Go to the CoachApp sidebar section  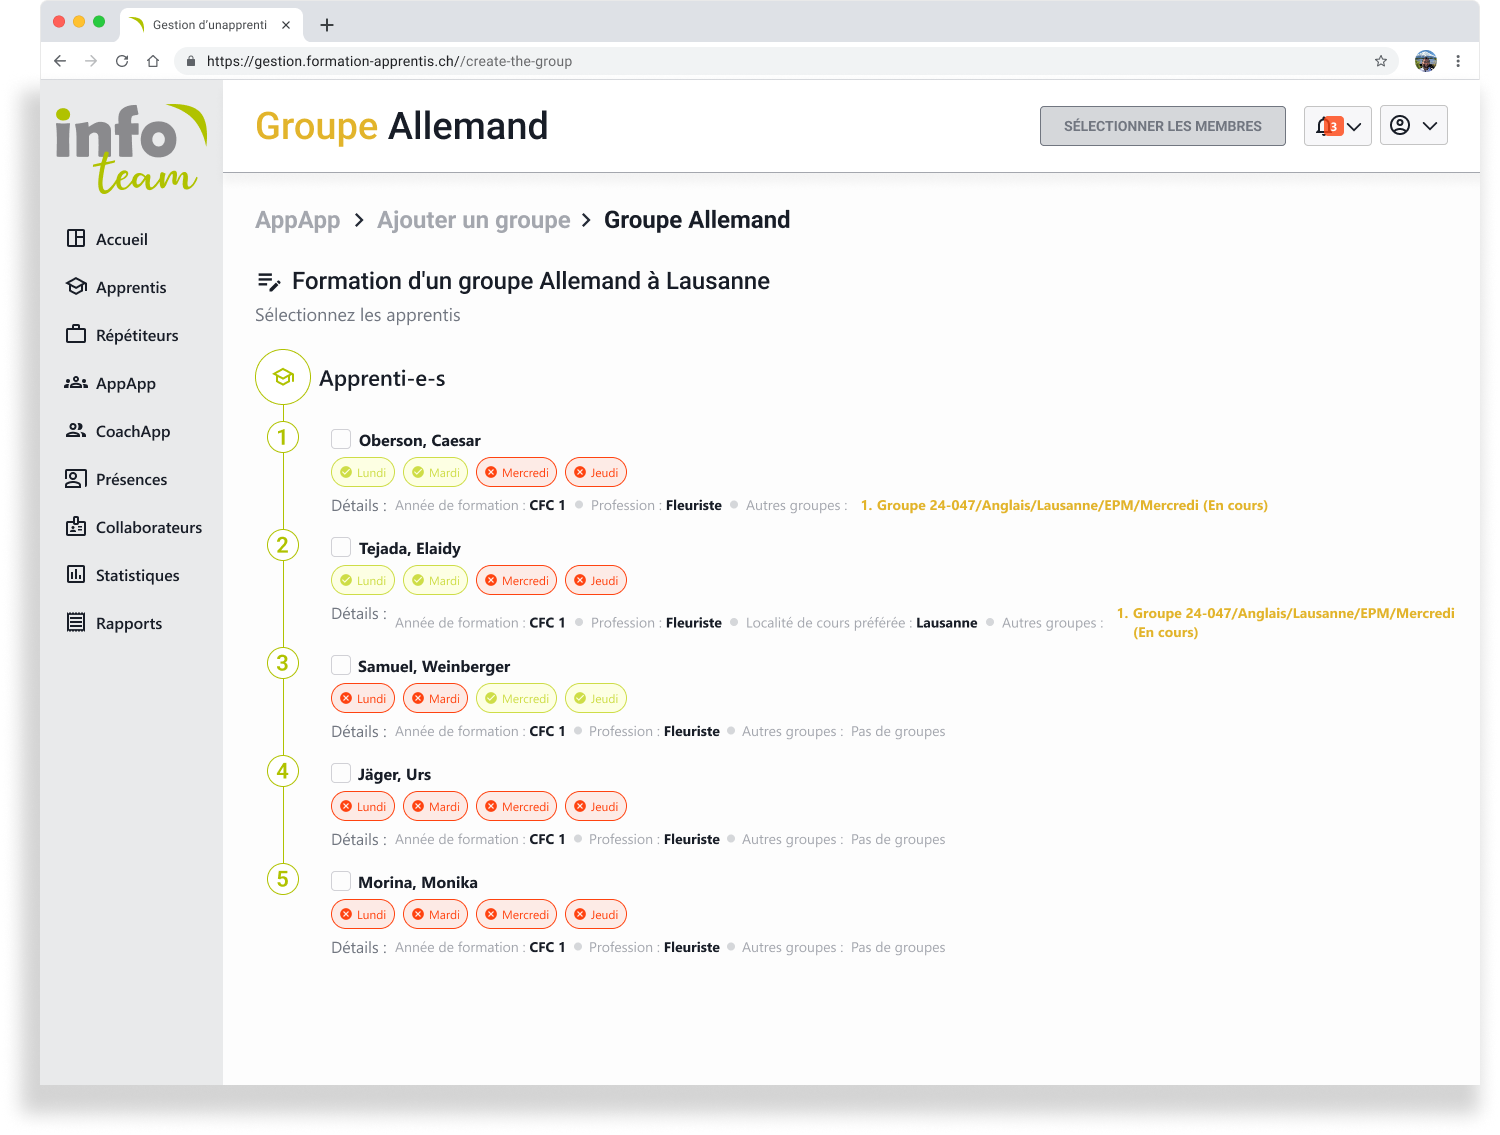132,431
